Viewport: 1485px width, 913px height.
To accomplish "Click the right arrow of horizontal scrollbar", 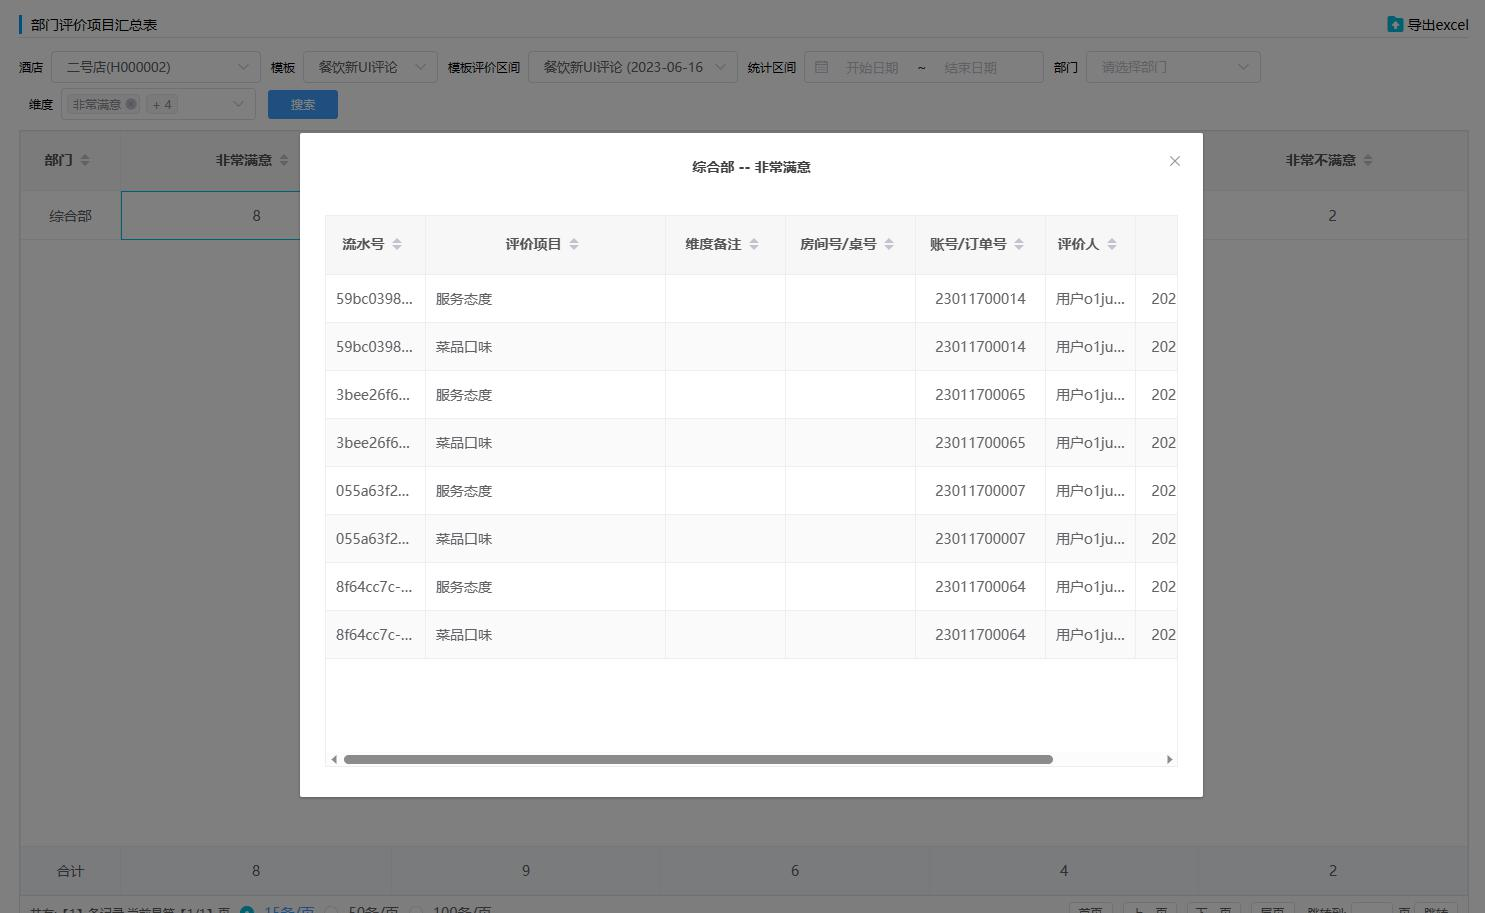I will tap(1169, 760).
